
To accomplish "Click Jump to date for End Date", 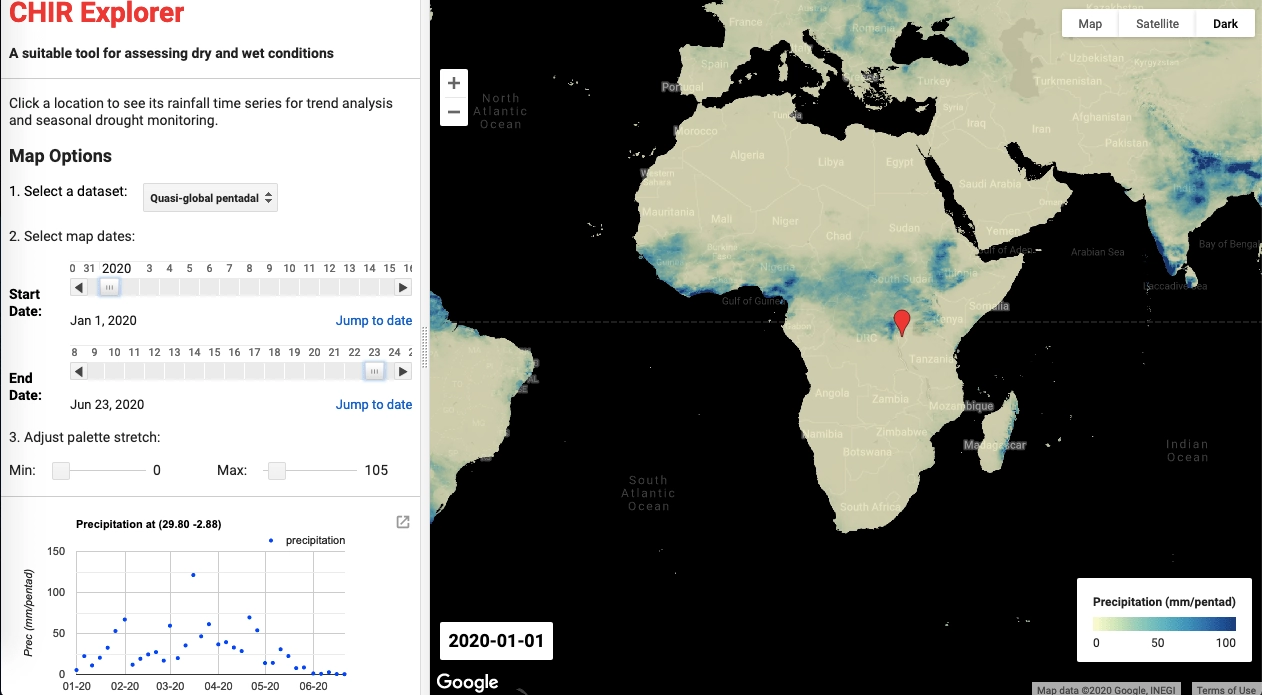I will coord(373,405).
